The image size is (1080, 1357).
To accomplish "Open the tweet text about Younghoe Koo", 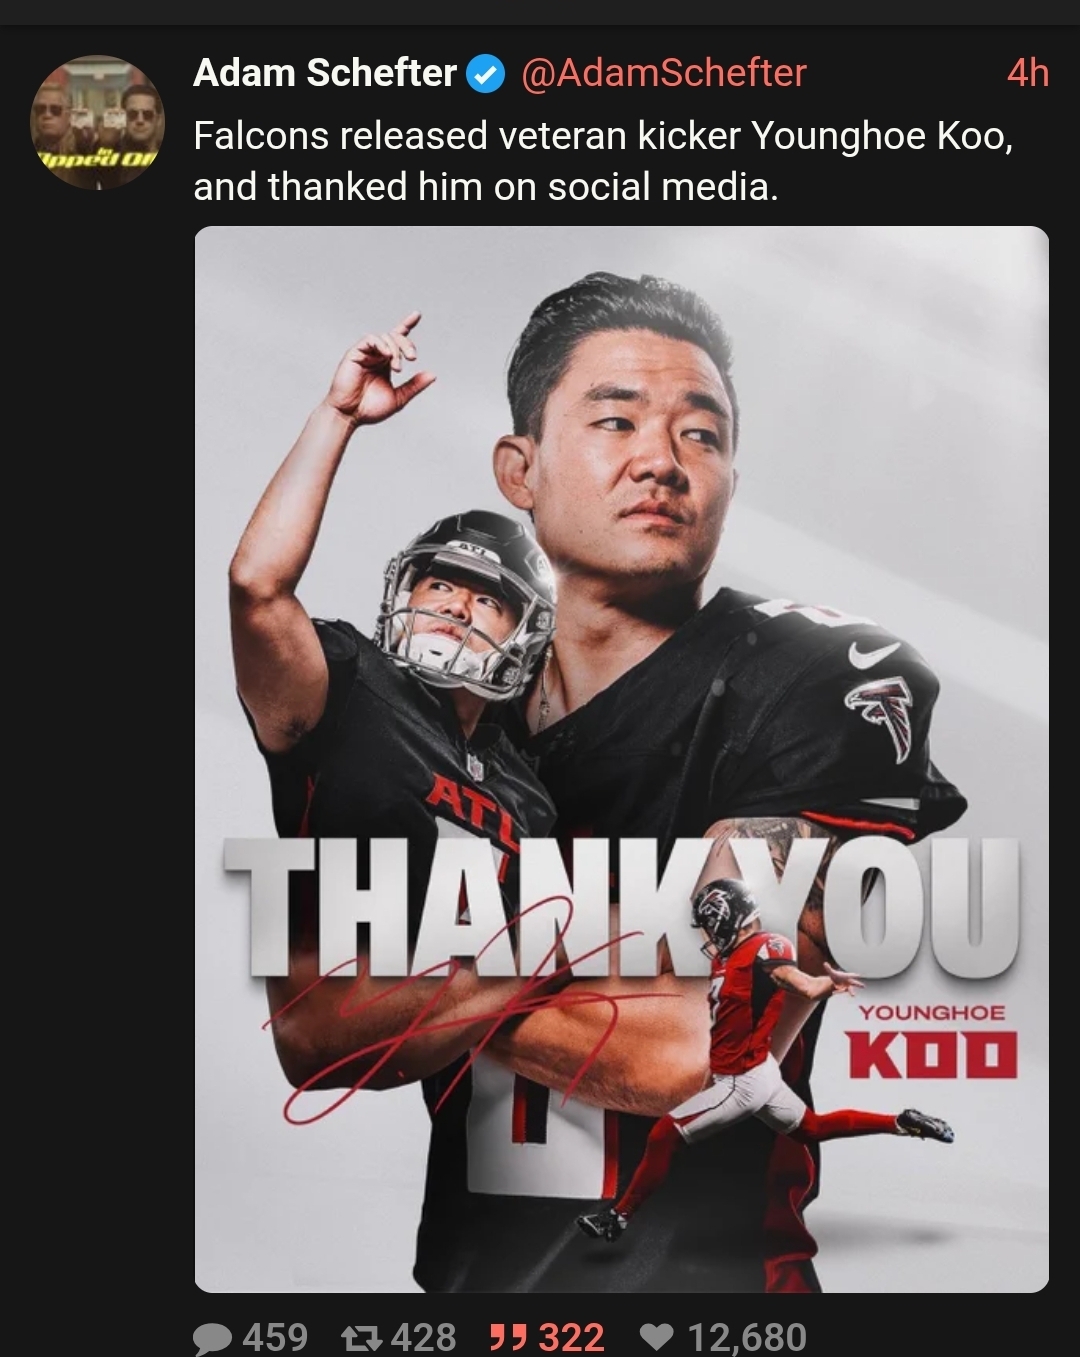I will (x=603, y=161).
